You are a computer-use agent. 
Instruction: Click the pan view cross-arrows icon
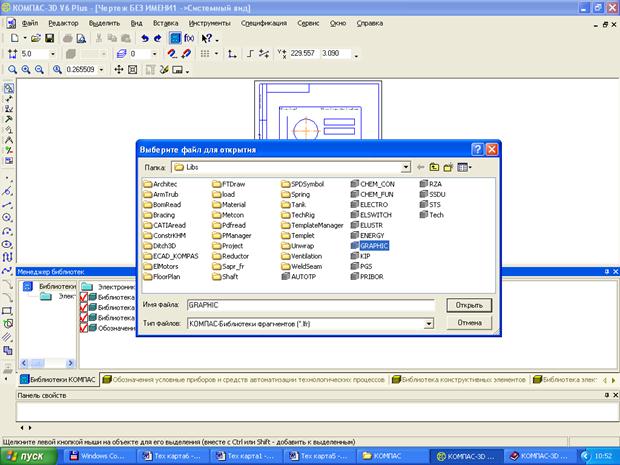[119, 70]
